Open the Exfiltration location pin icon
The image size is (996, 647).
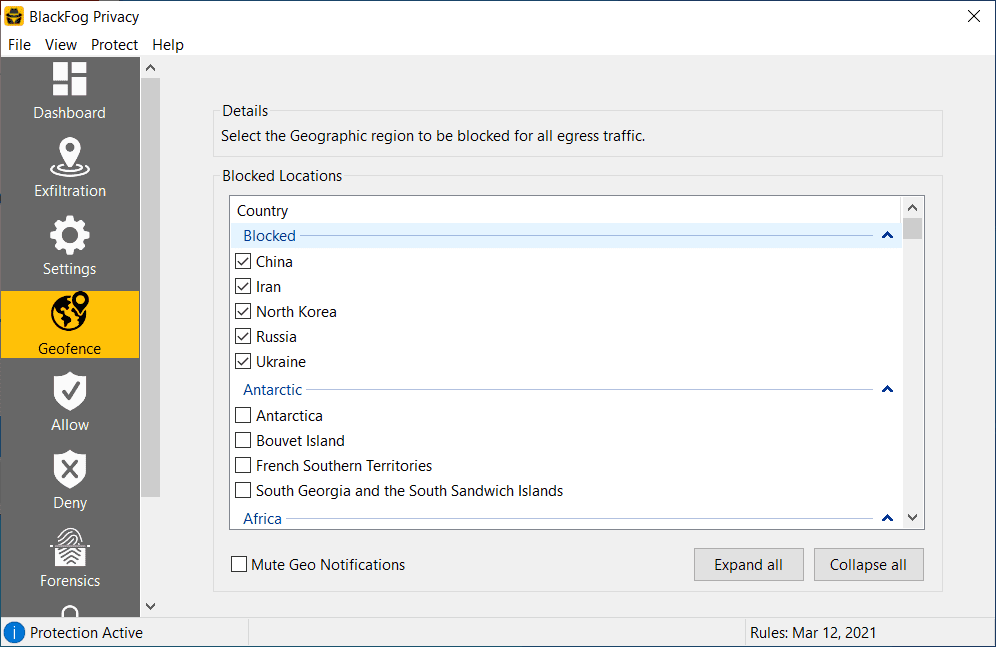point(70,157)
